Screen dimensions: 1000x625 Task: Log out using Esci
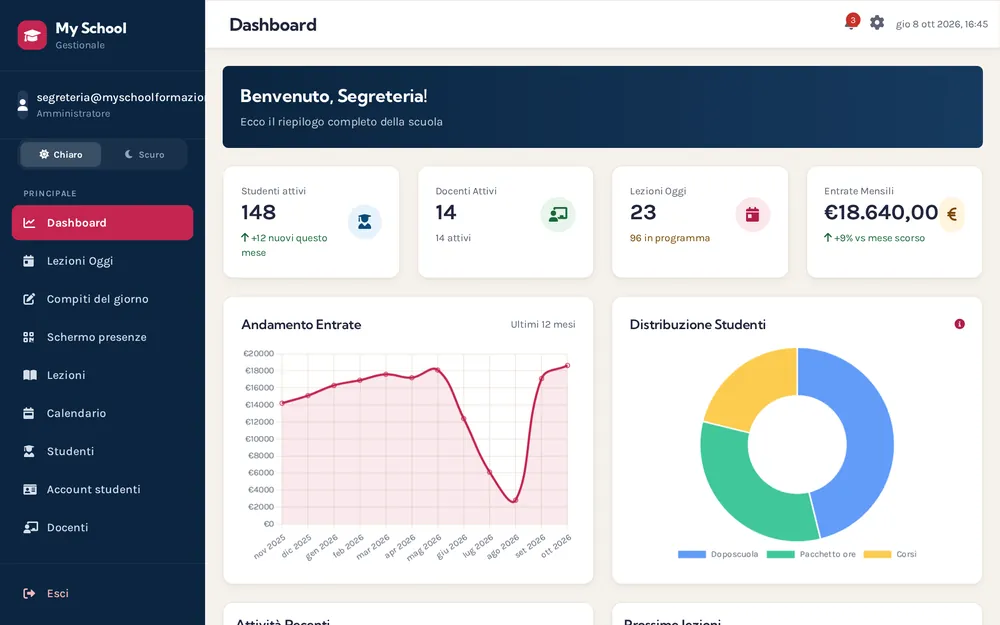pyautogui.click(x=102, y=594)
